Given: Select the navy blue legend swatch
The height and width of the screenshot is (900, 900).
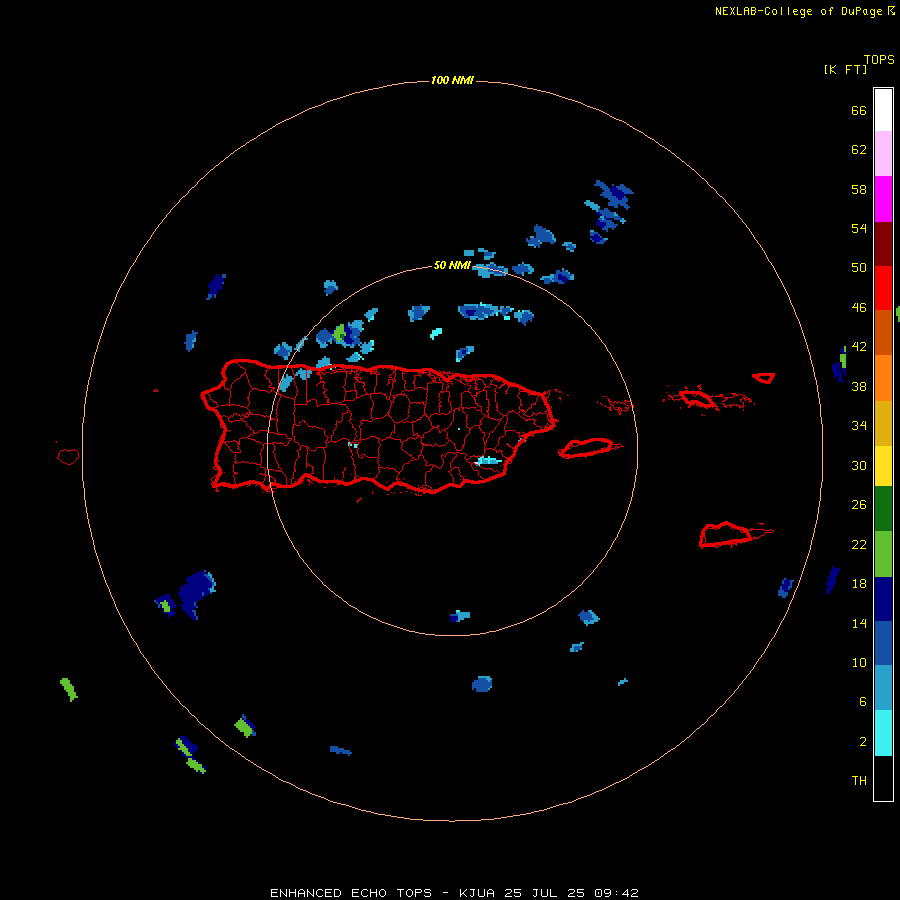Looking at the screenshot, I should (x=883, y=599).
